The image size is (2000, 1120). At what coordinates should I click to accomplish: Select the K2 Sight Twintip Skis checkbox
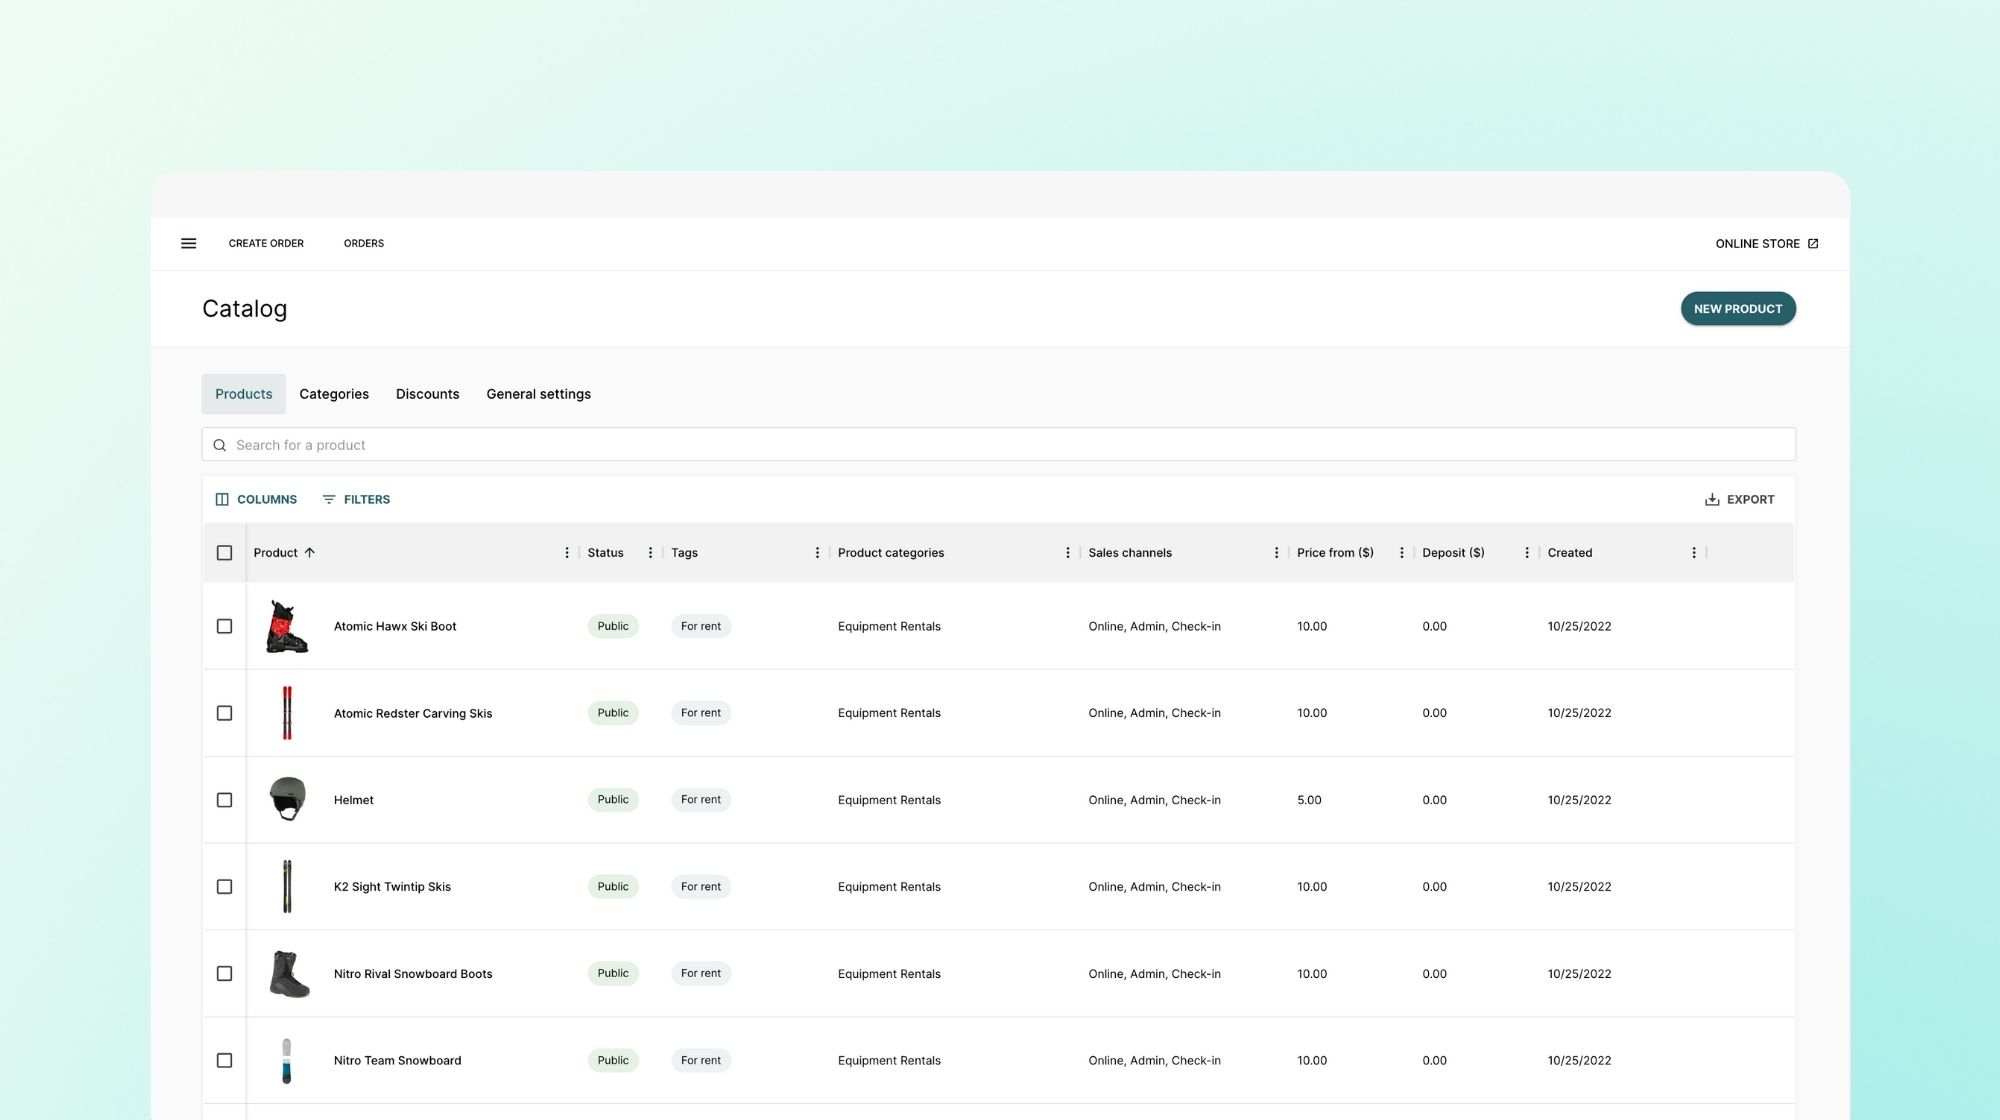click(224, 887)
